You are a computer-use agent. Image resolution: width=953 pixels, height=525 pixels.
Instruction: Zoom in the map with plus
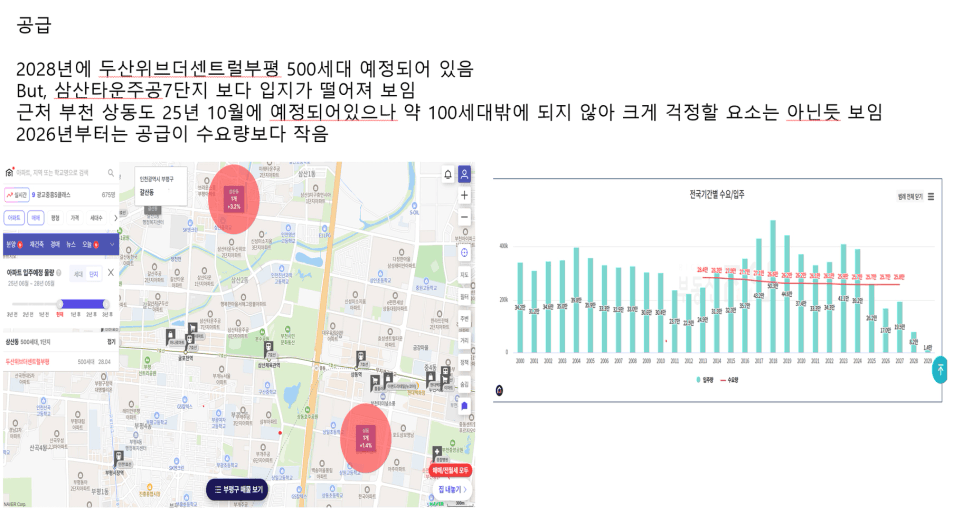pos(464,196)
